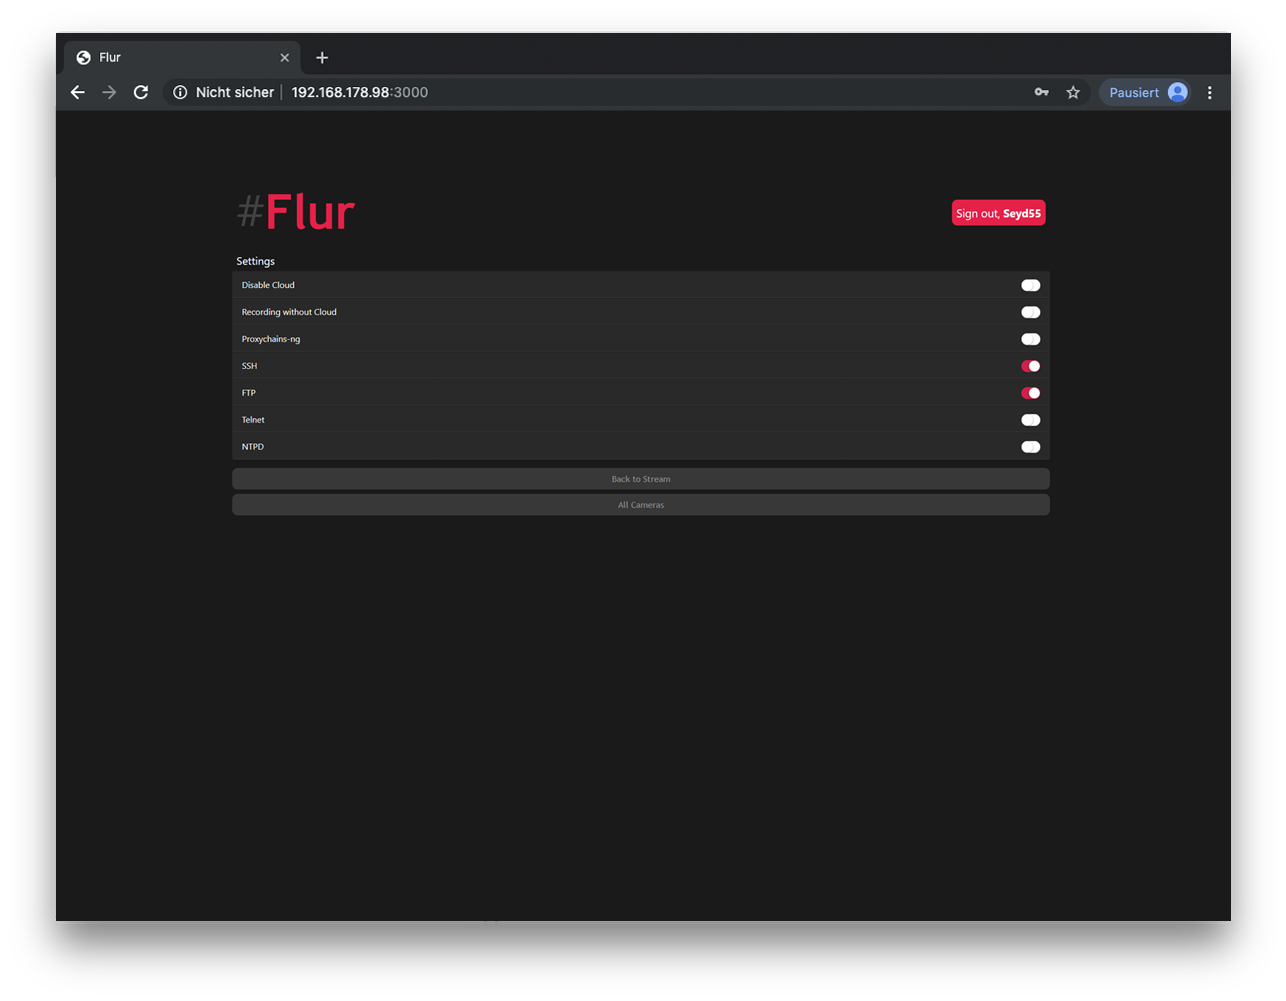Click the 'NTPD' label text
This screenshot has width=1286, height=1001.
coord(253,447)
